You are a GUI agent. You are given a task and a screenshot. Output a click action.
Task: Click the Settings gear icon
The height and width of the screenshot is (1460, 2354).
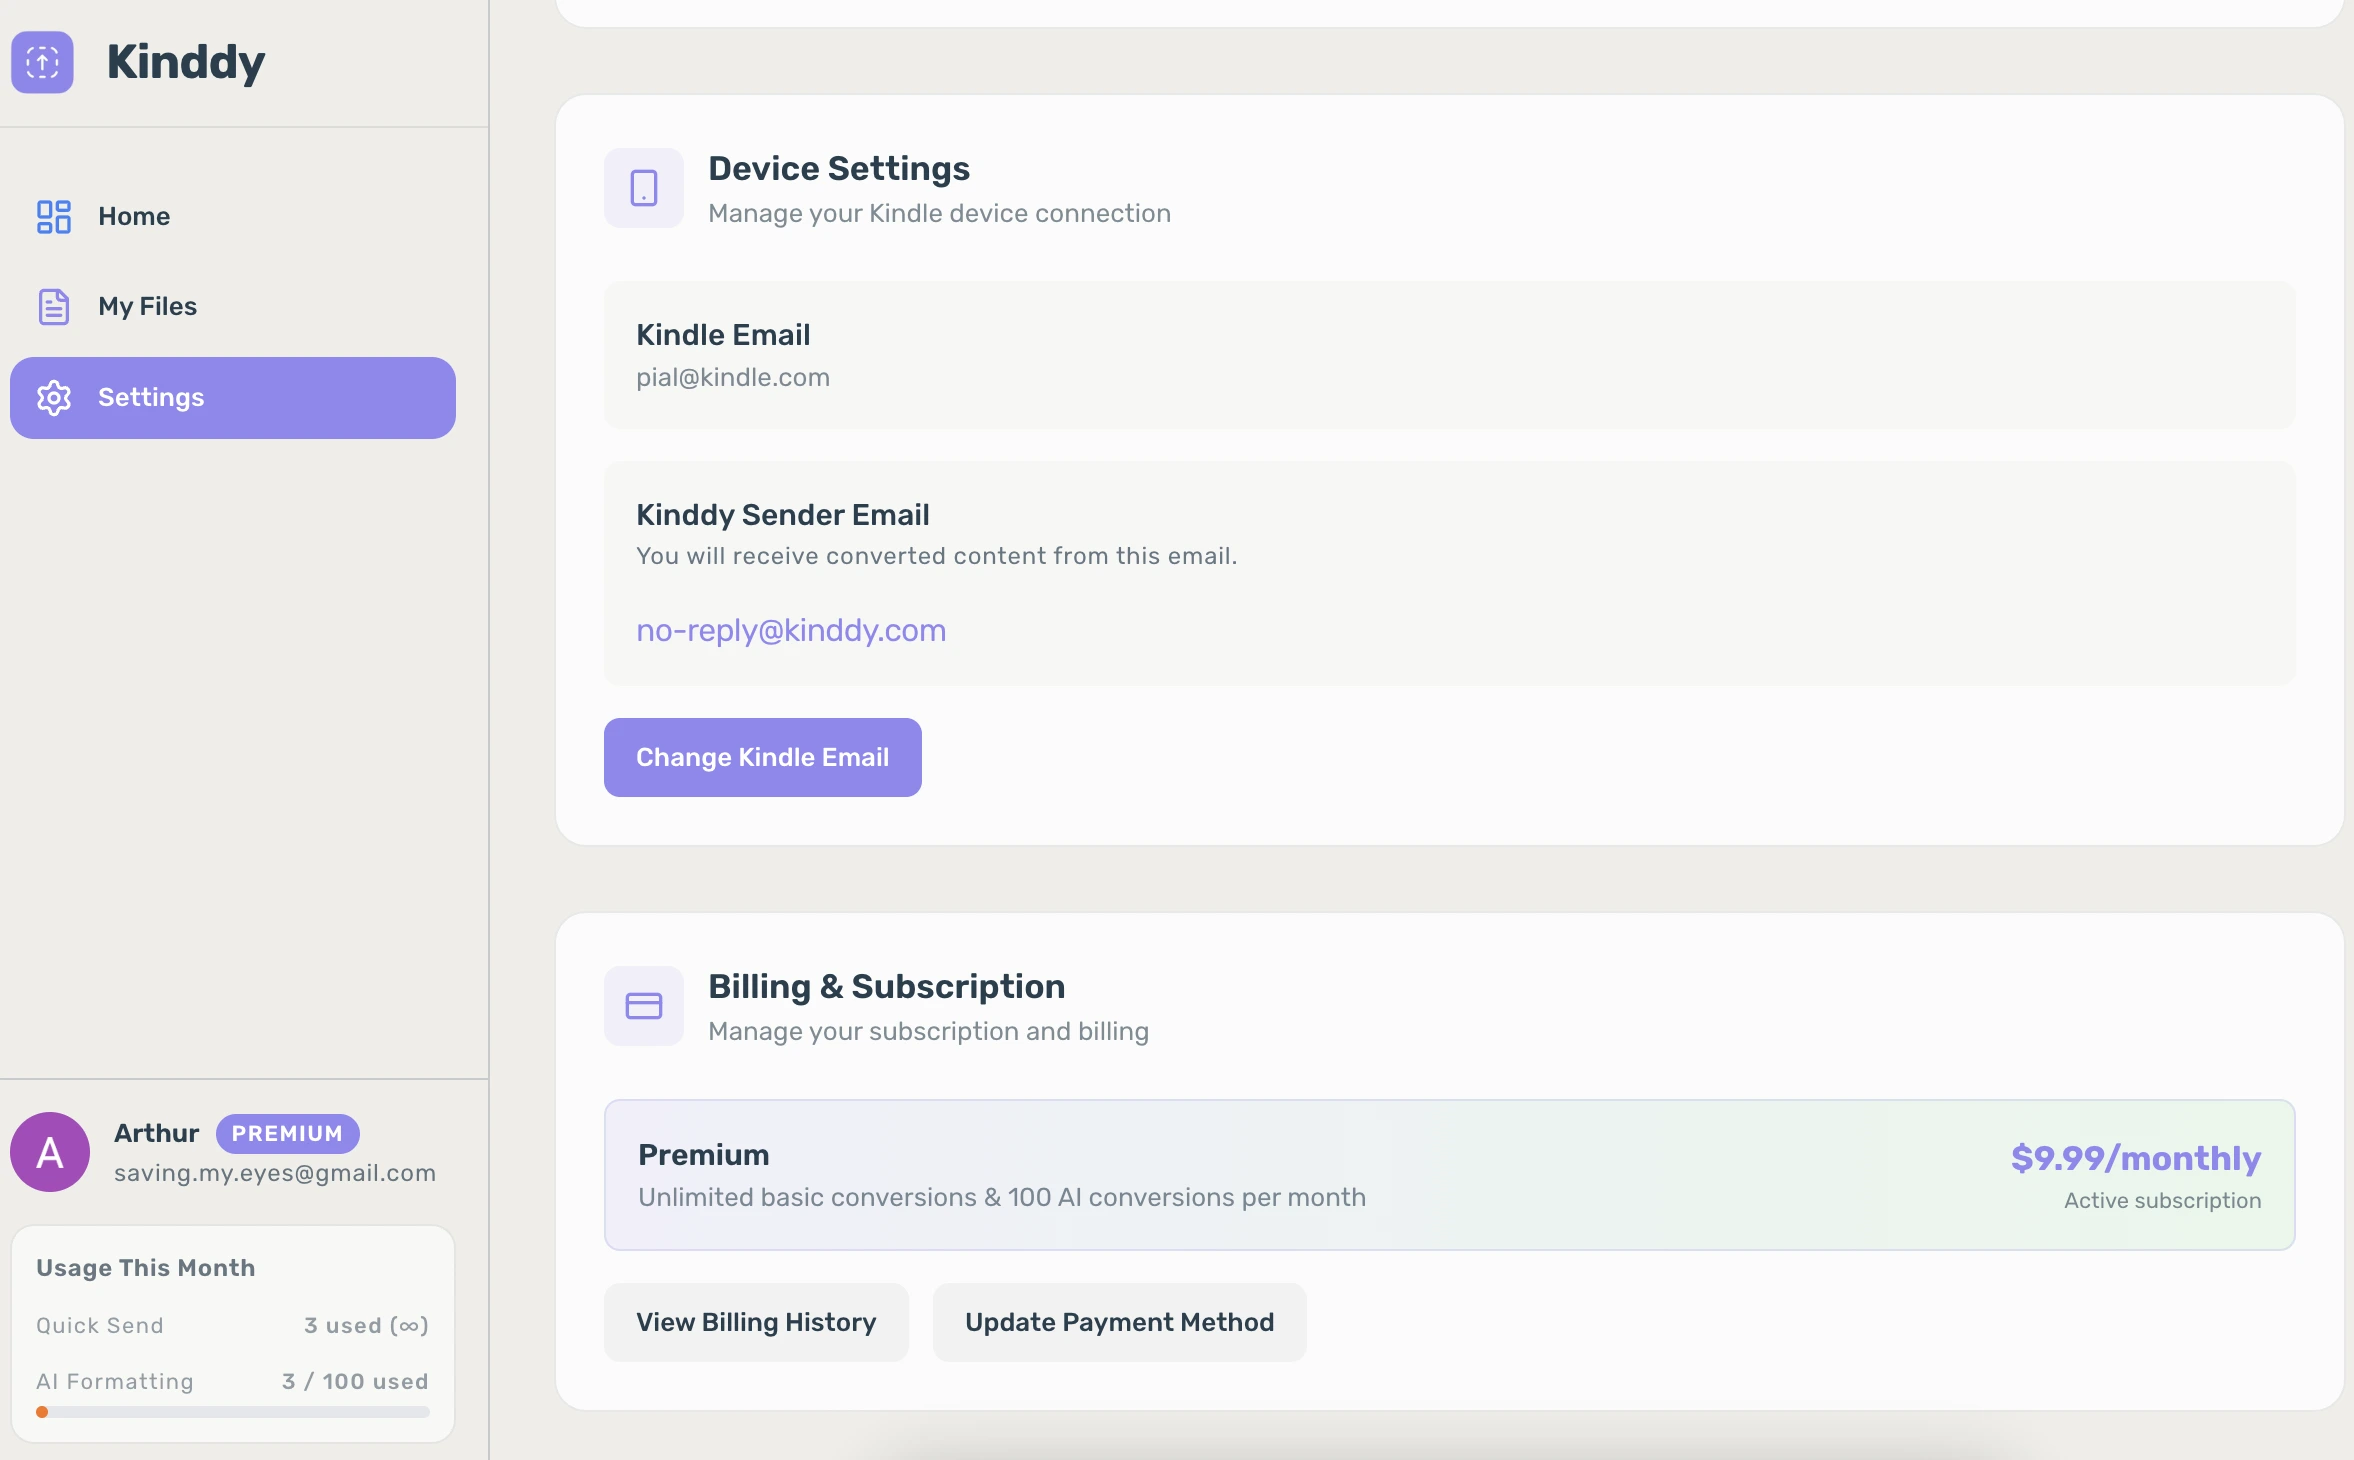pyautogui.click(x=54, y=398)
